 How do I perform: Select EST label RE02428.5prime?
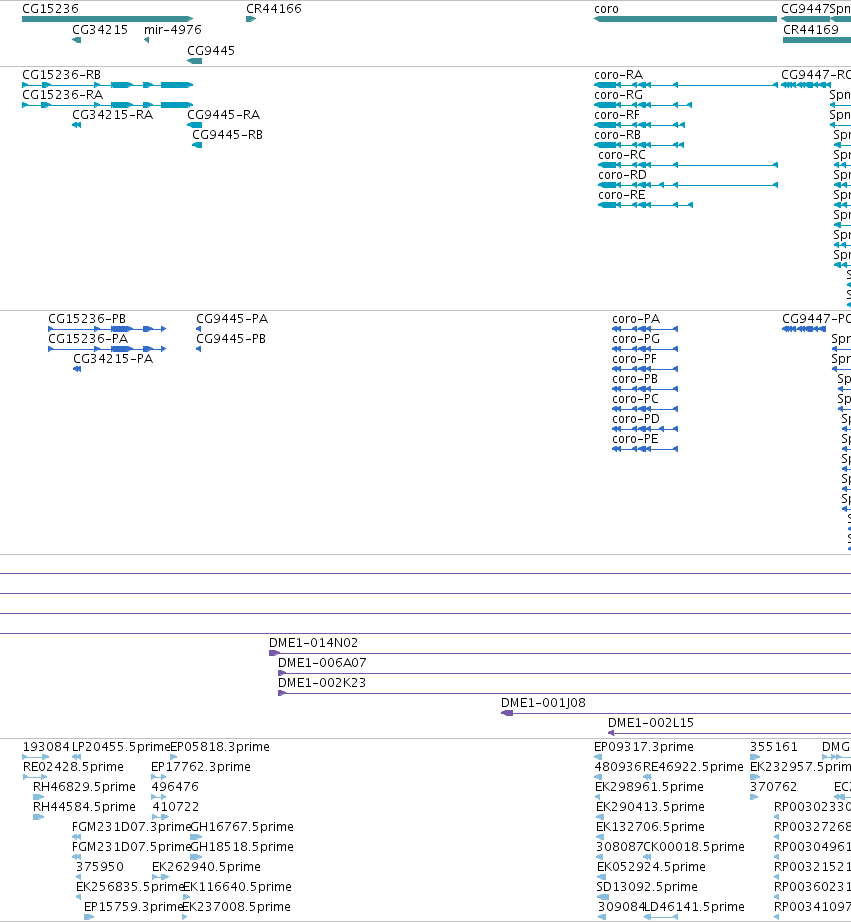point(73,767)
